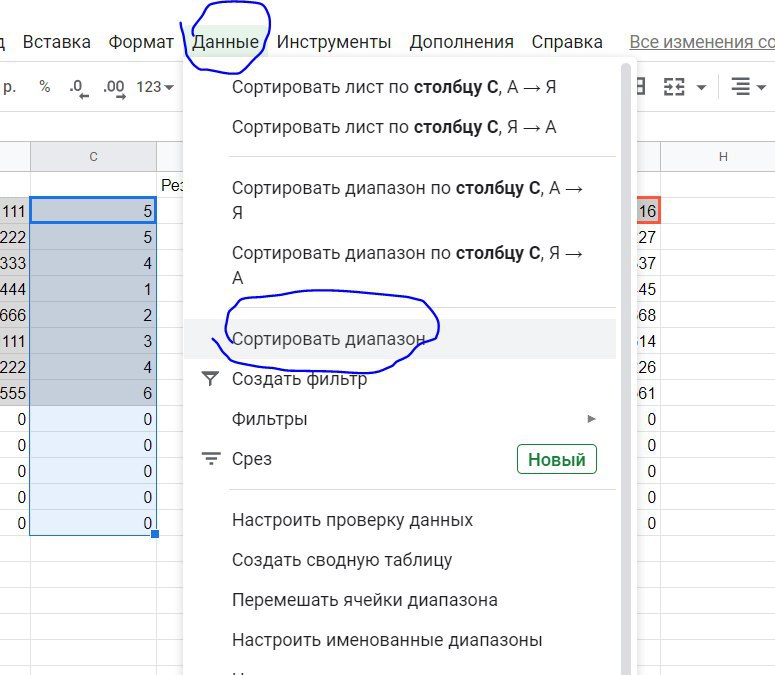Expand the merge cells dropdown arrow
The image size is (775, 675).
click(701, 87)
